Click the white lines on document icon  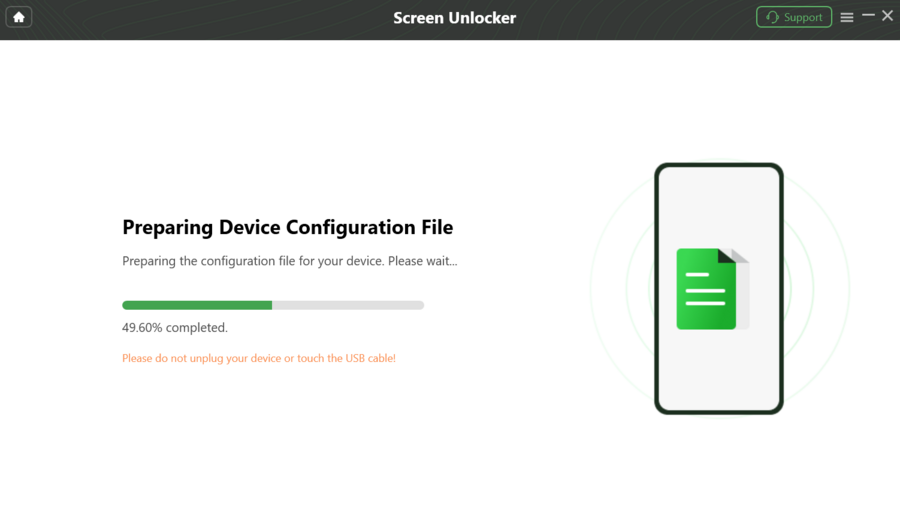705,289
